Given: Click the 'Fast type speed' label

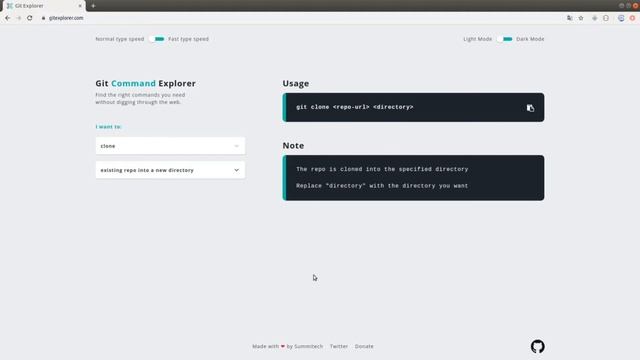Looking at the screenshot, I should coord(188,39).
